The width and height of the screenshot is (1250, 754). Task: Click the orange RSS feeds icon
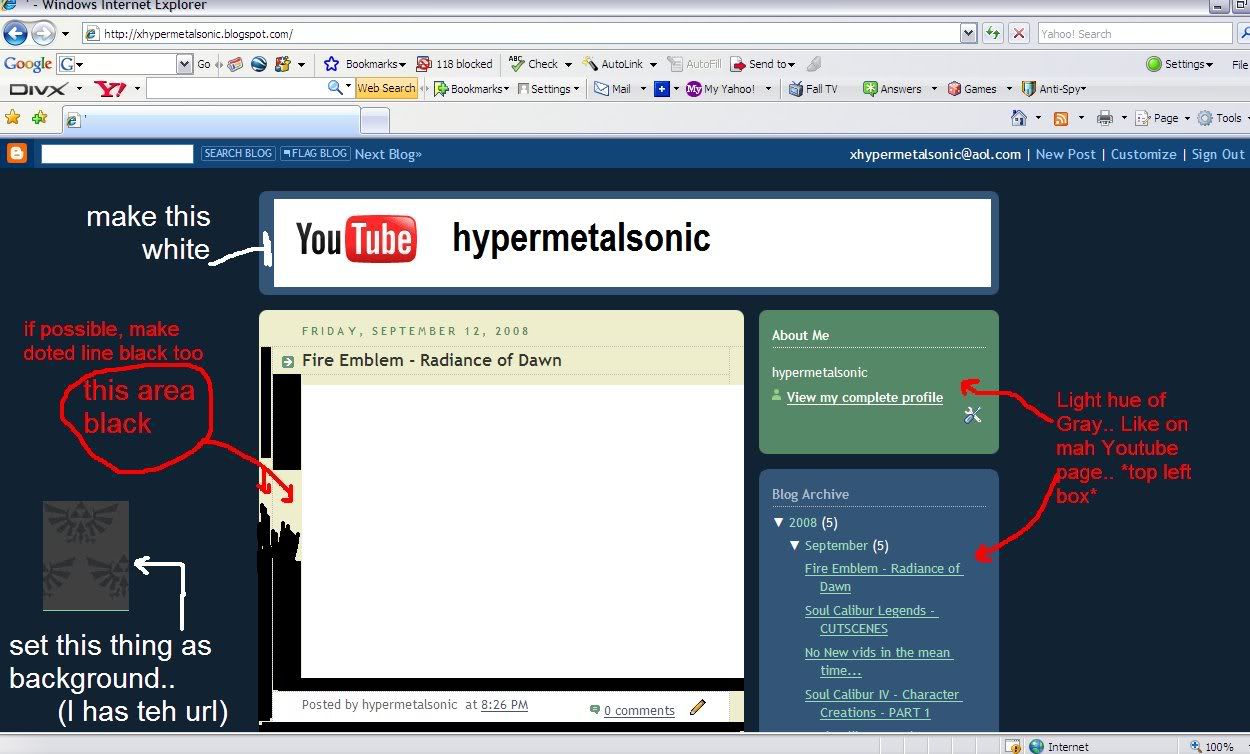point(1061,118)
